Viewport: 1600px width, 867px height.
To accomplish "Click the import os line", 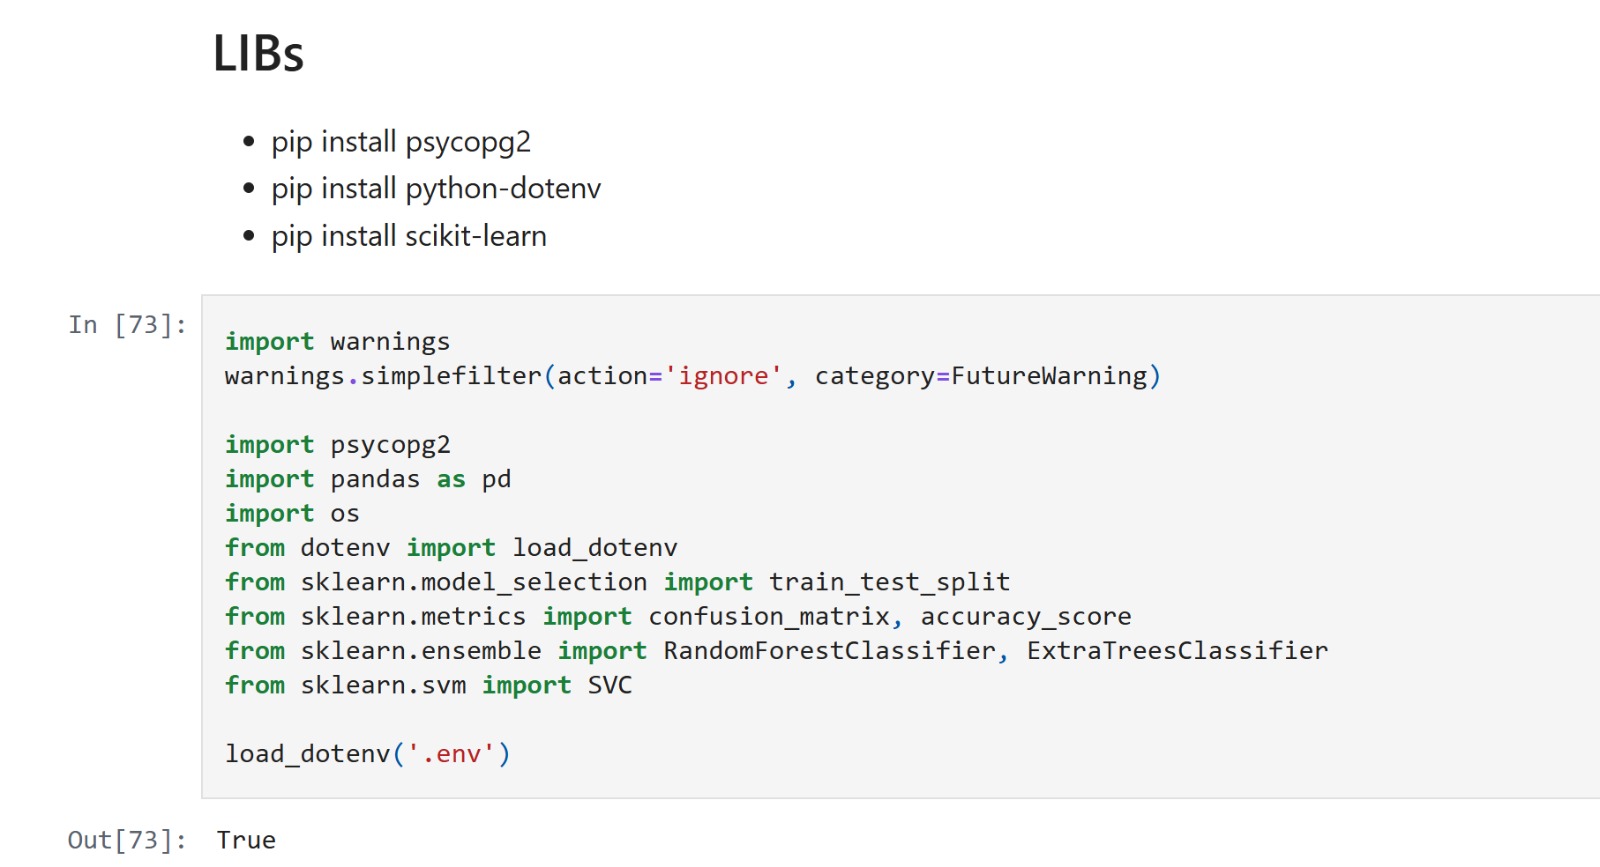I will tap(292, 514).
